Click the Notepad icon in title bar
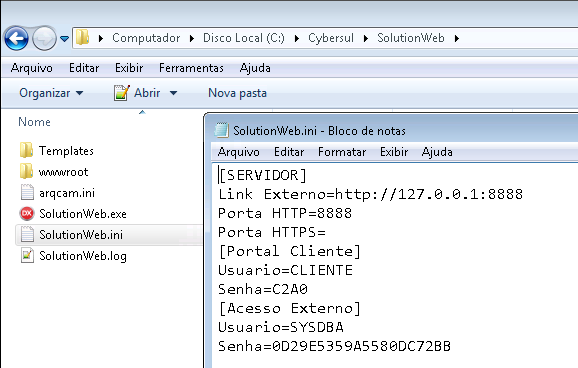578x368 pixels. [222, 131]
